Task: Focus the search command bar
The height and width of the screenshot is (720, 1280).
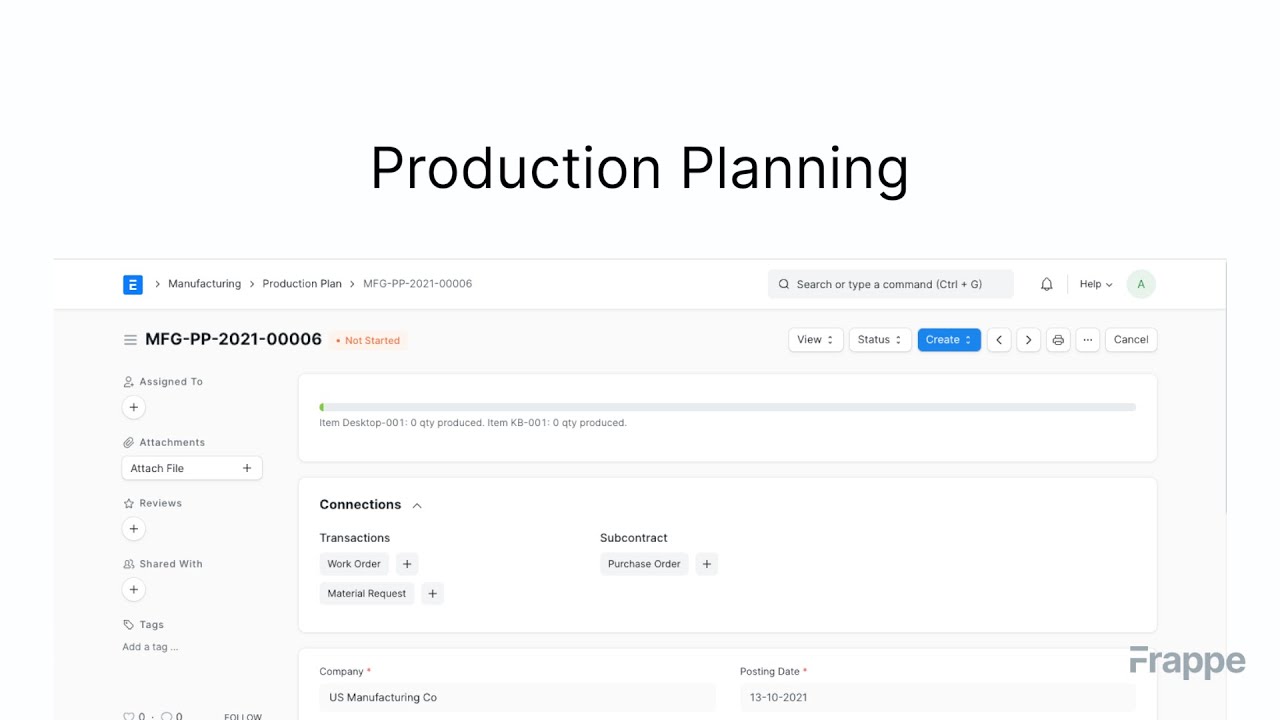Action: pyautogui.click(x=891, y=284)
